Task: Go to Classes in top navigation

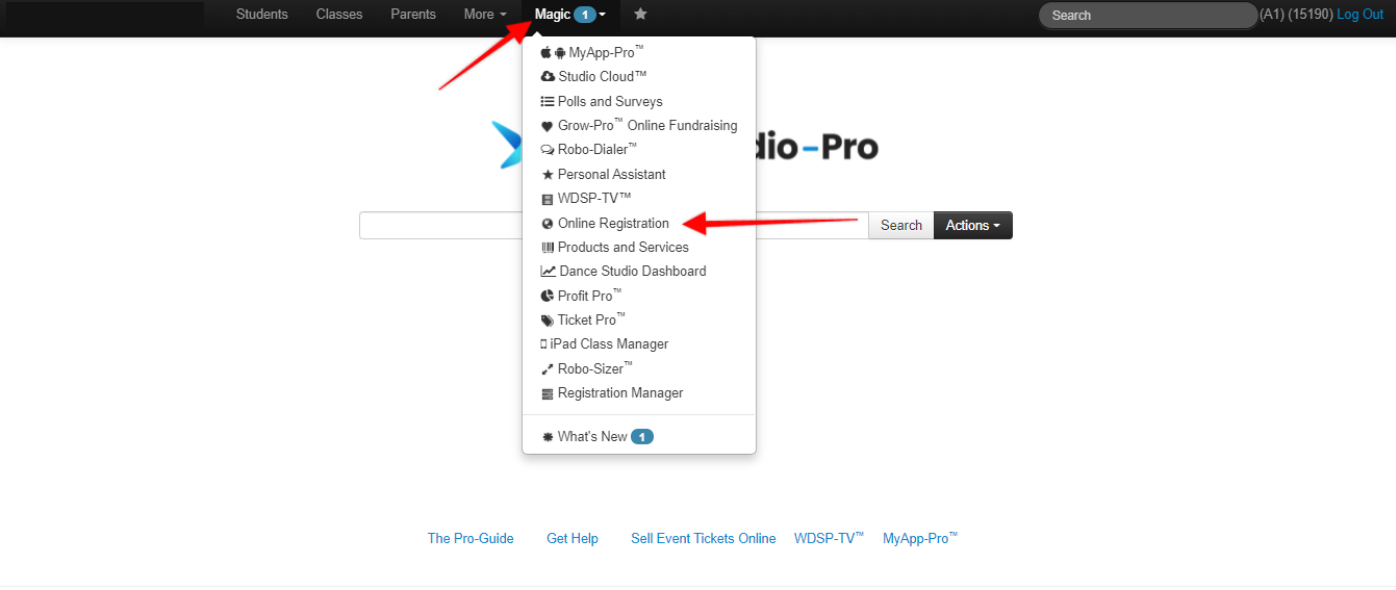Action: pos(339,14)
